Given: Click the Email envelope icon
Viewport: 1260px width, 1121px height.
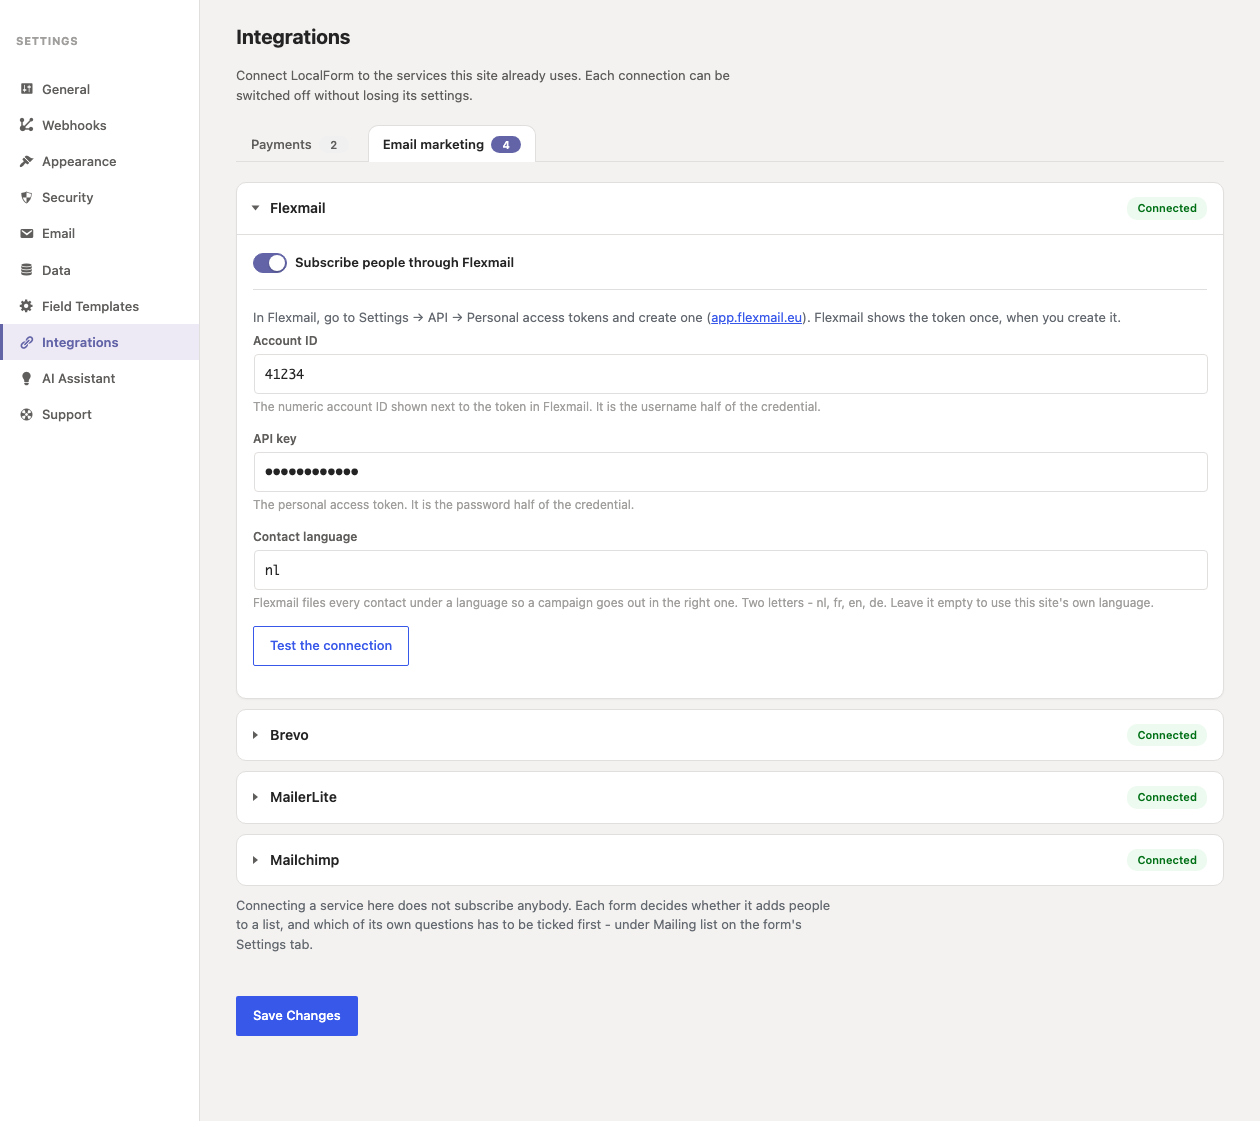Looking at the screenshot, I should tap(27, 233).
